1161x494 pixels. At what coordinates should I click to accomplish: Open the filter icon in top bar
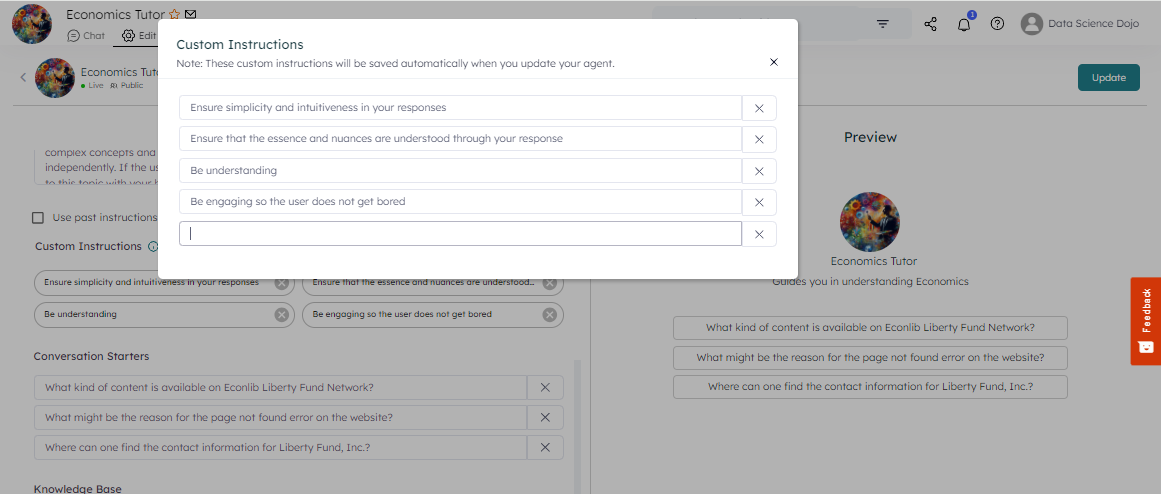883,24
